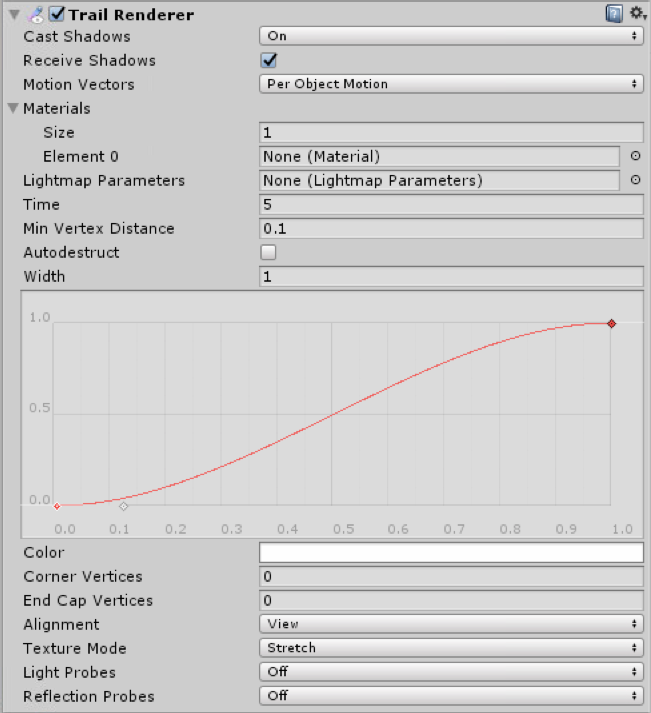
Task: Click the End Cap Vertices label
Action: click(x=88, y=600)
